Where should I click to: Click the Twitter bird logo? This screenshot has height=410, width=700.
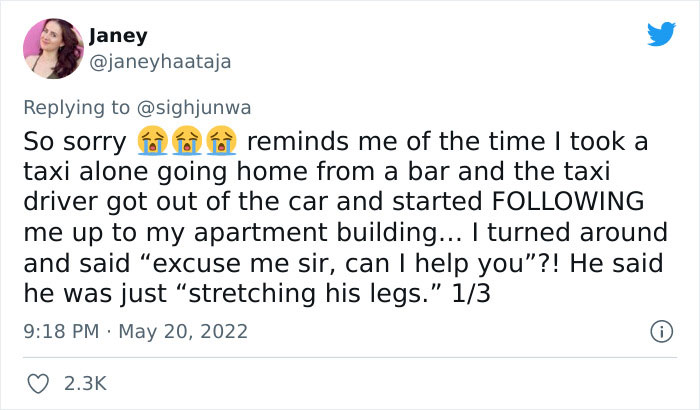click(x=661, y=34)
